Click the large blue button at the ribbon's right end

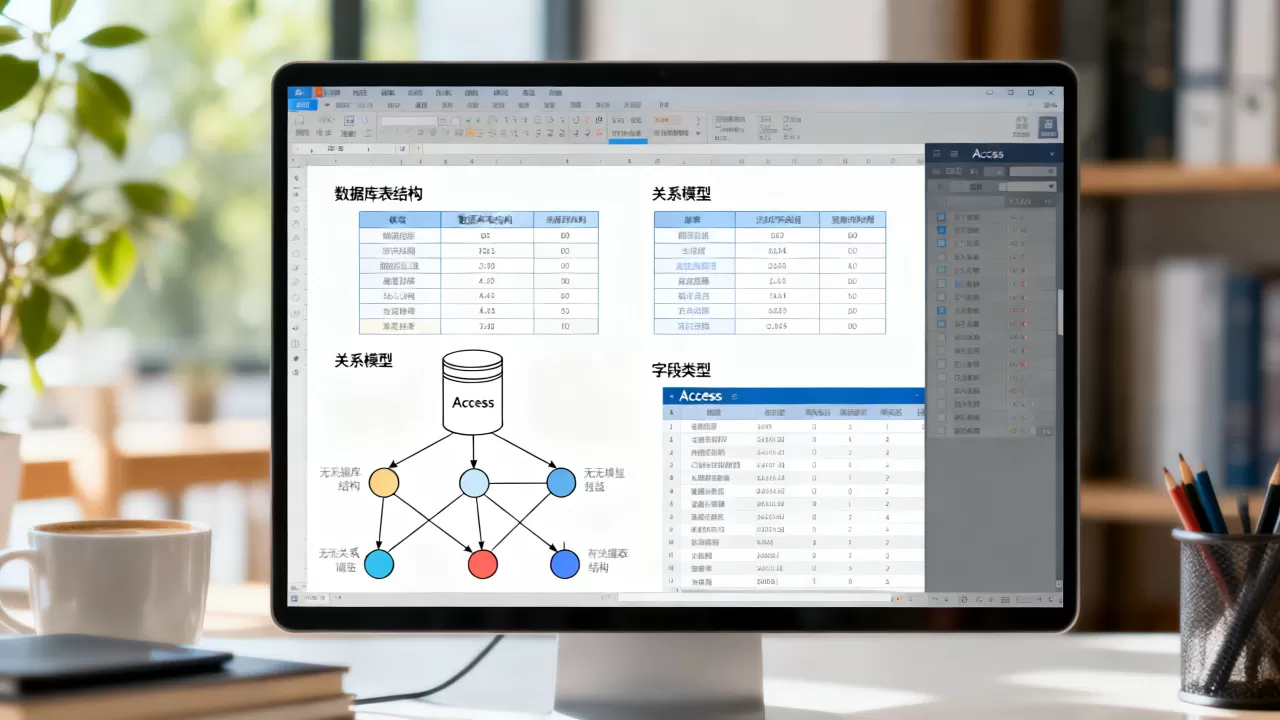(1047, 126)
